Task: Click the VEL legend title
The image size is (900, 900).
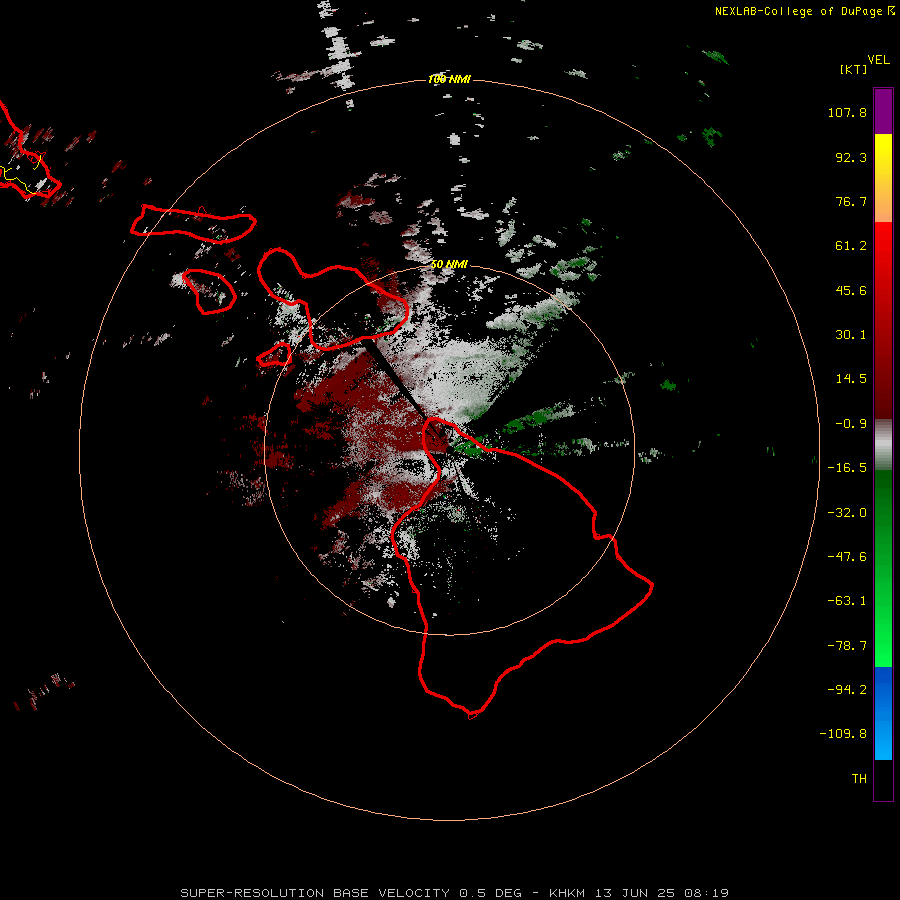Action: (878, 60)
